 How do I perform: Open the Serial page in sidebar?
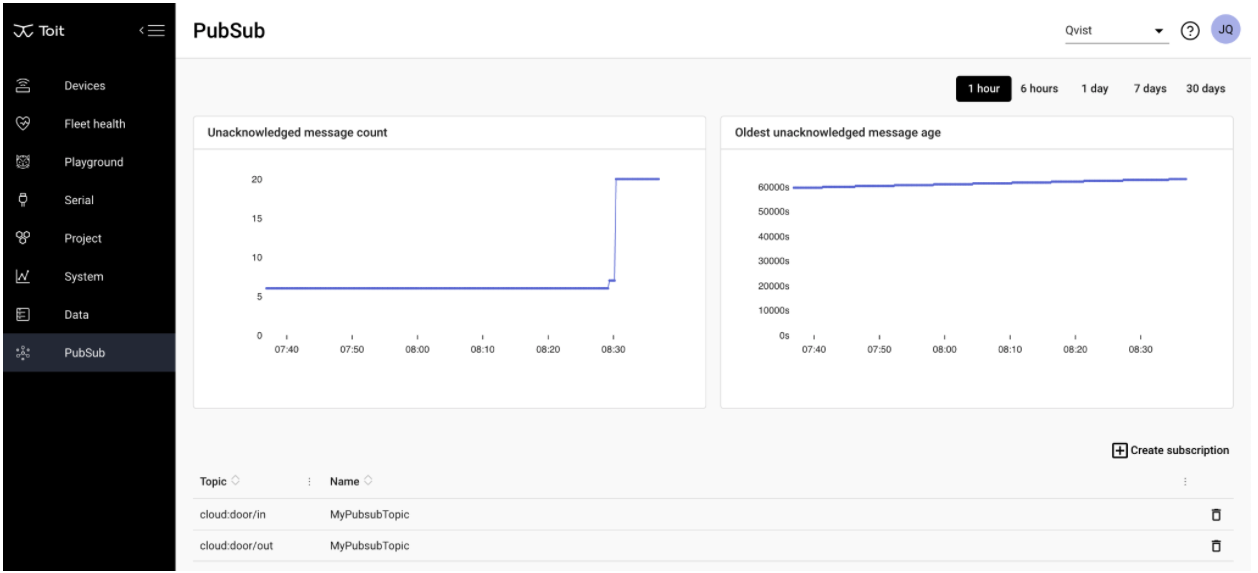click(78, 200)
